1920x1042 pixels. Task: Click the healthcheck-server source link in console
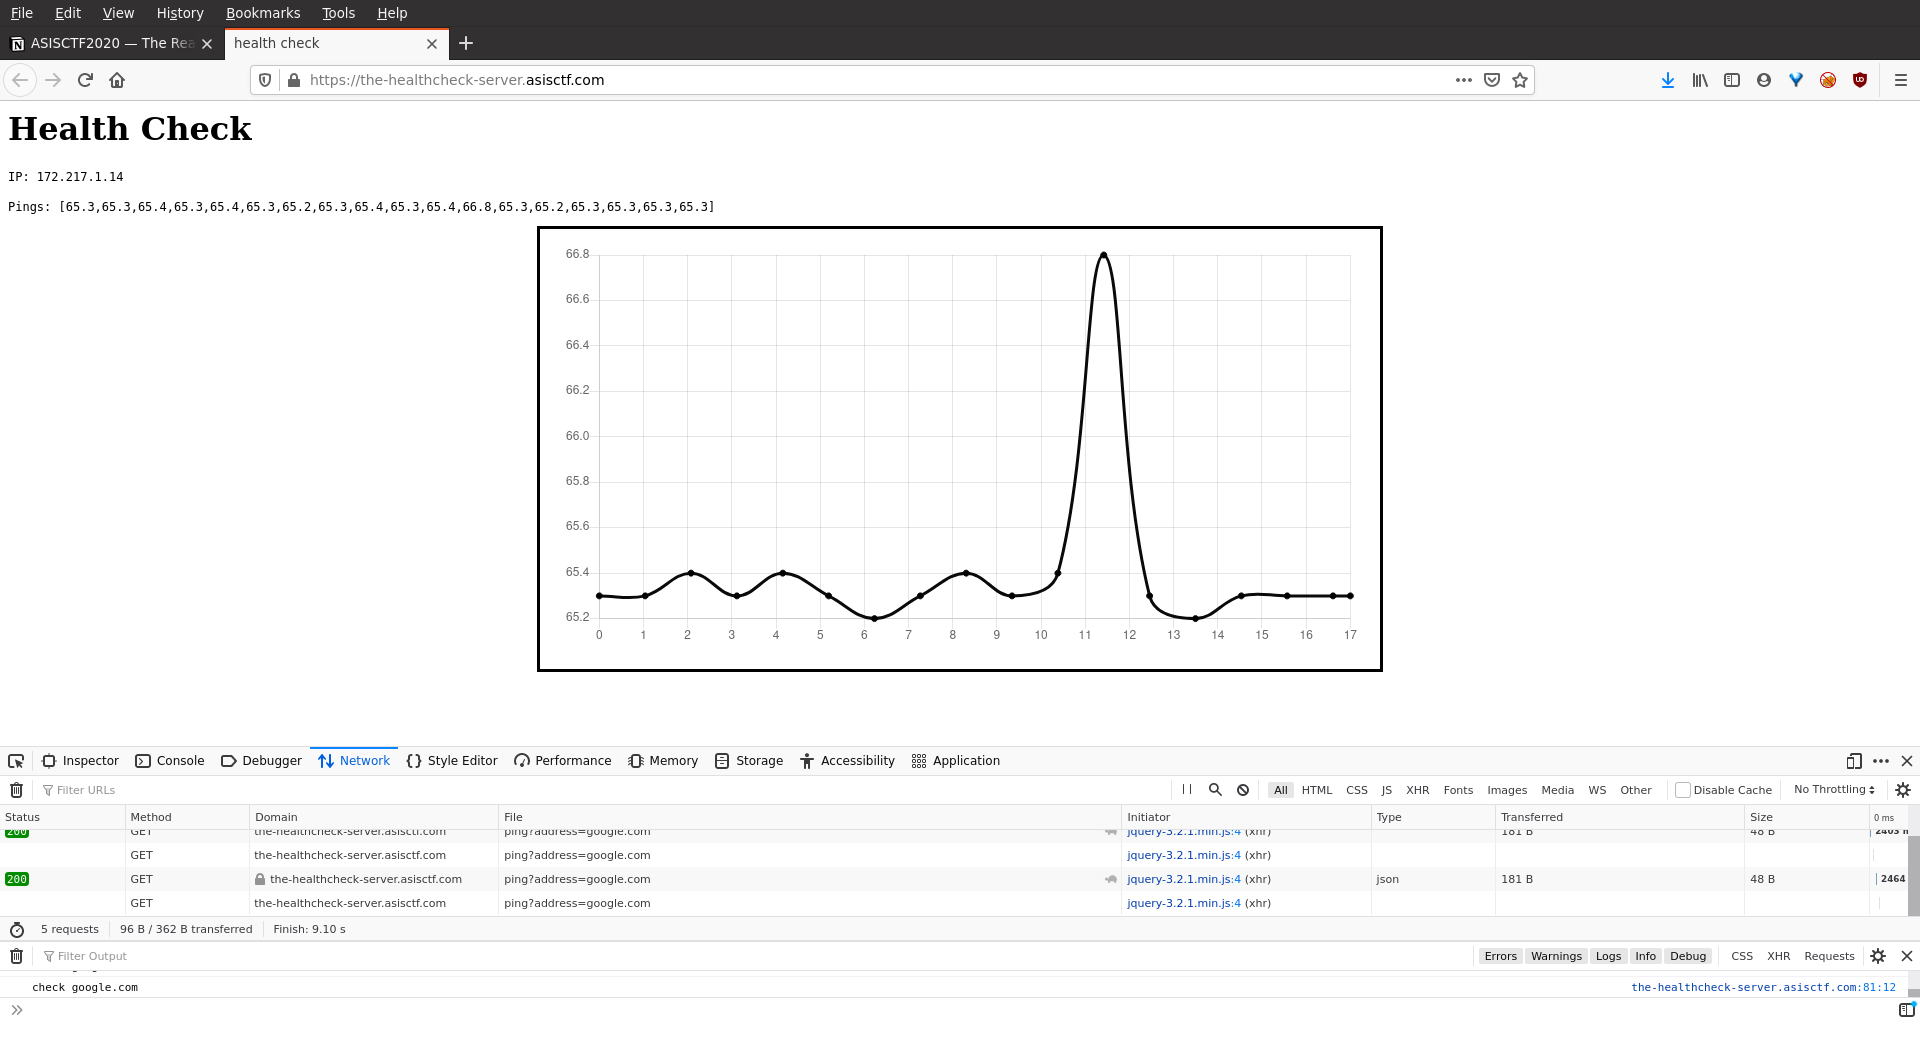(x=1762, y=987)
